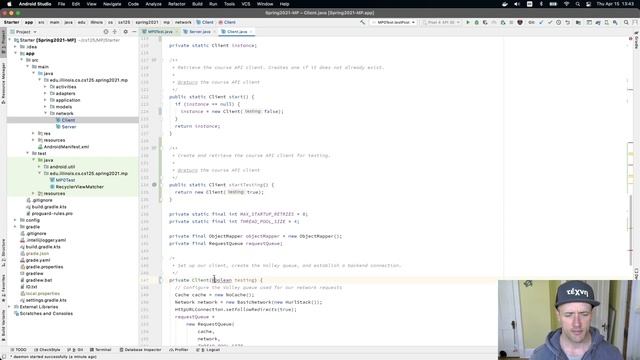Open Project panel settings gear
This screenshot has width=640, height=360.
click(x=125, y=31)
